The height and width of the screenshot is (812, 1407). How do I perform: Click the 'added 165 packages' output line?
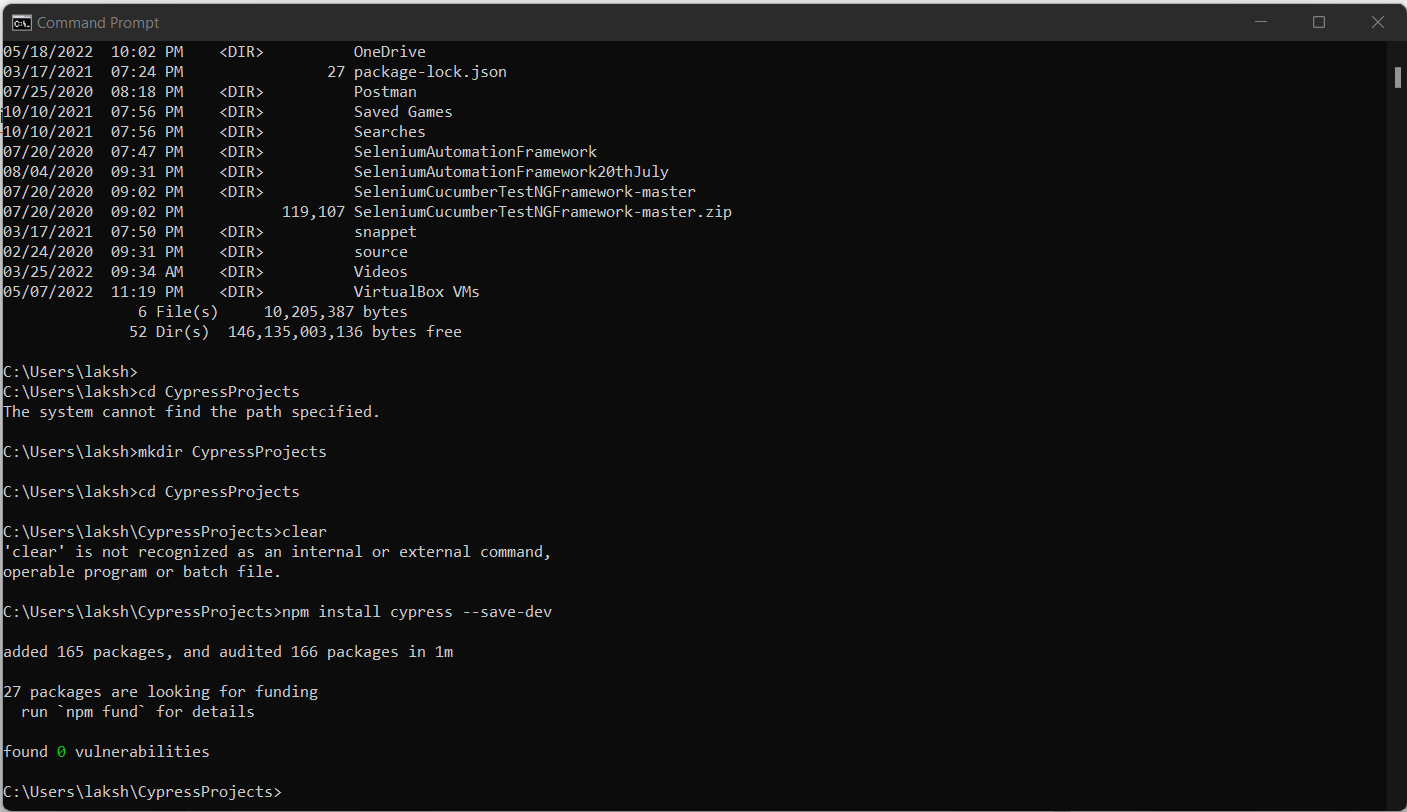click(228, 652)
